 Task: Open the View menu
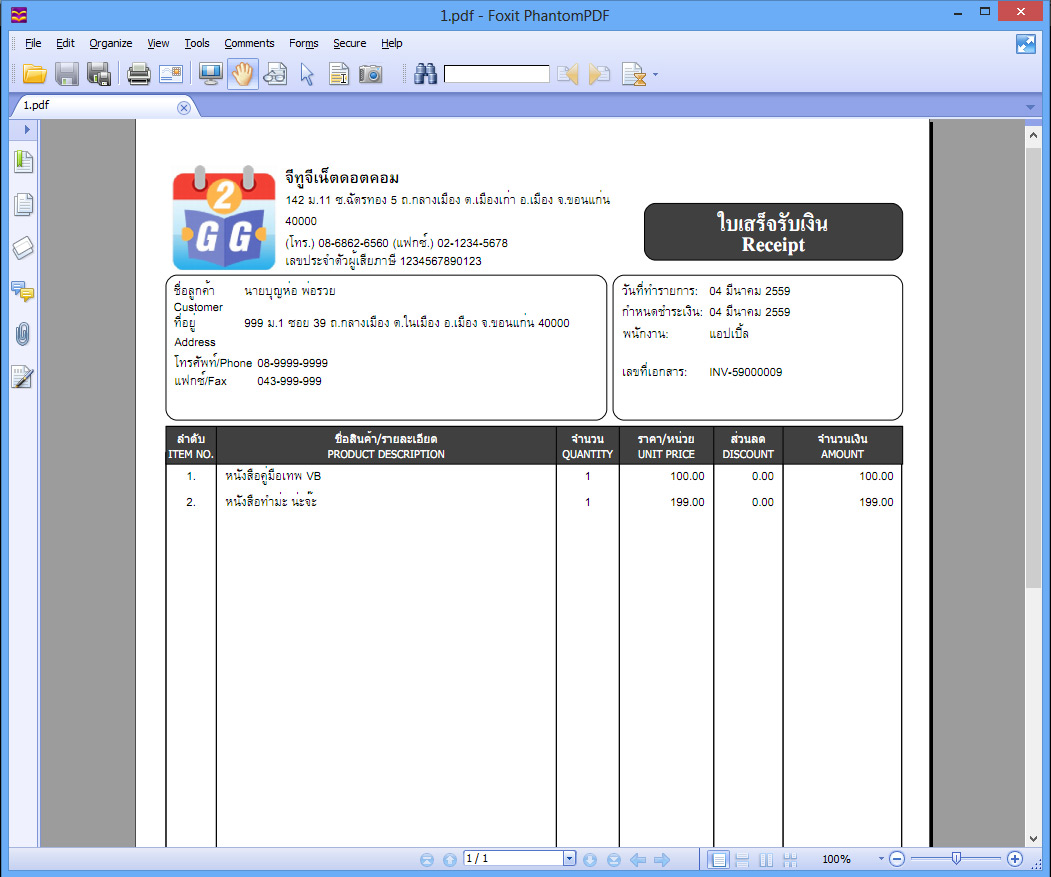pos(158,43)
